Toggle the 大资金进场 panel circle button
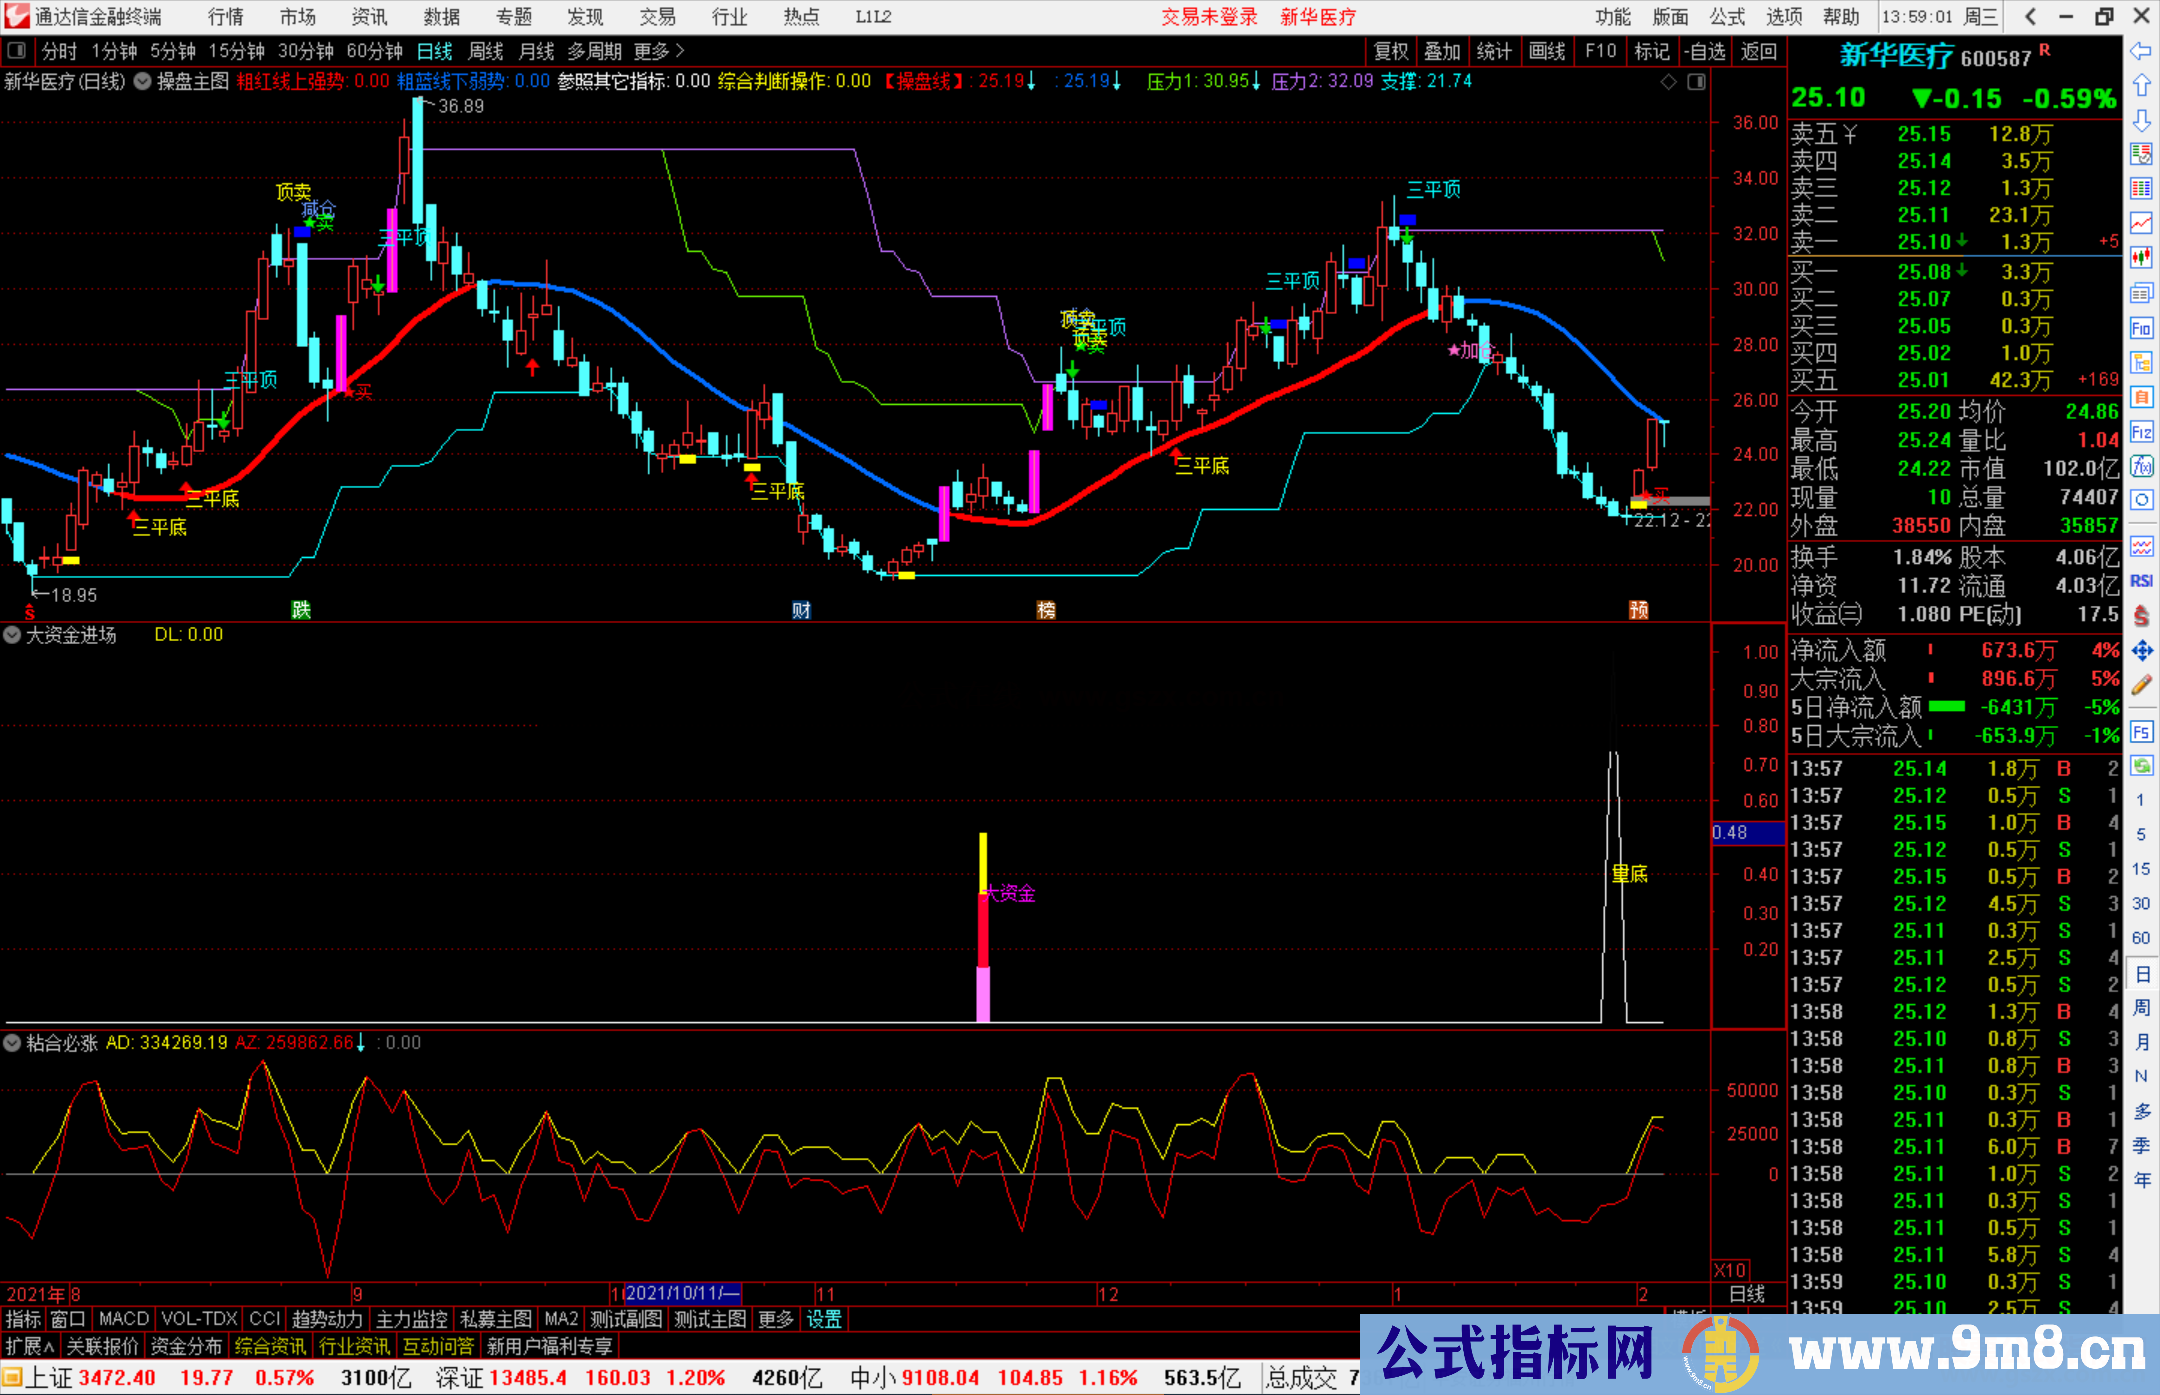Viewport: 2160px width, 1395px height. click(12, 635)
